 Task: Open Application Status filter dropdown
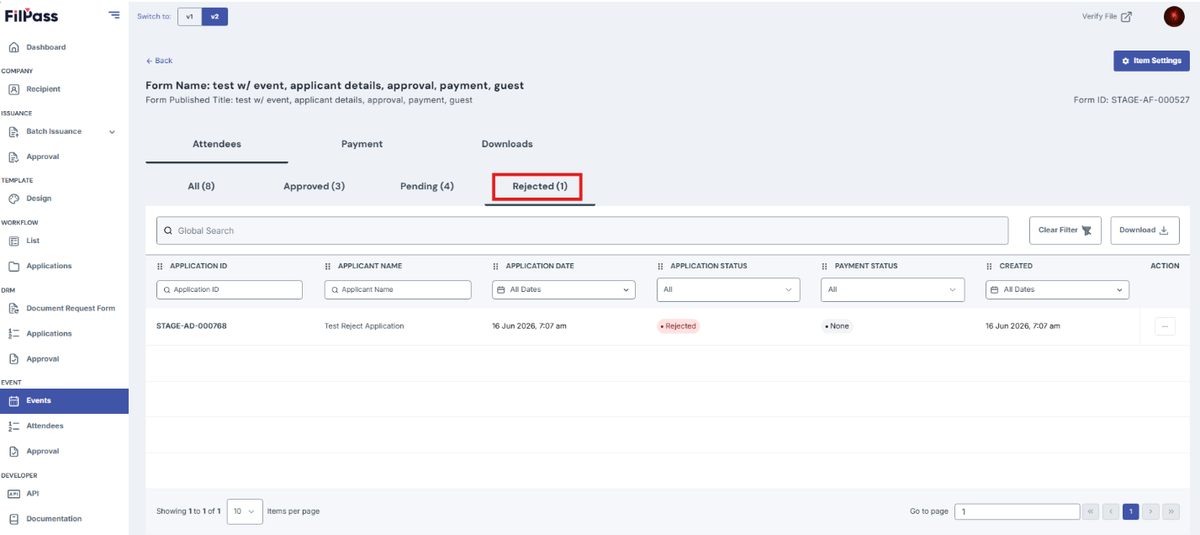[x=728, y=289]
